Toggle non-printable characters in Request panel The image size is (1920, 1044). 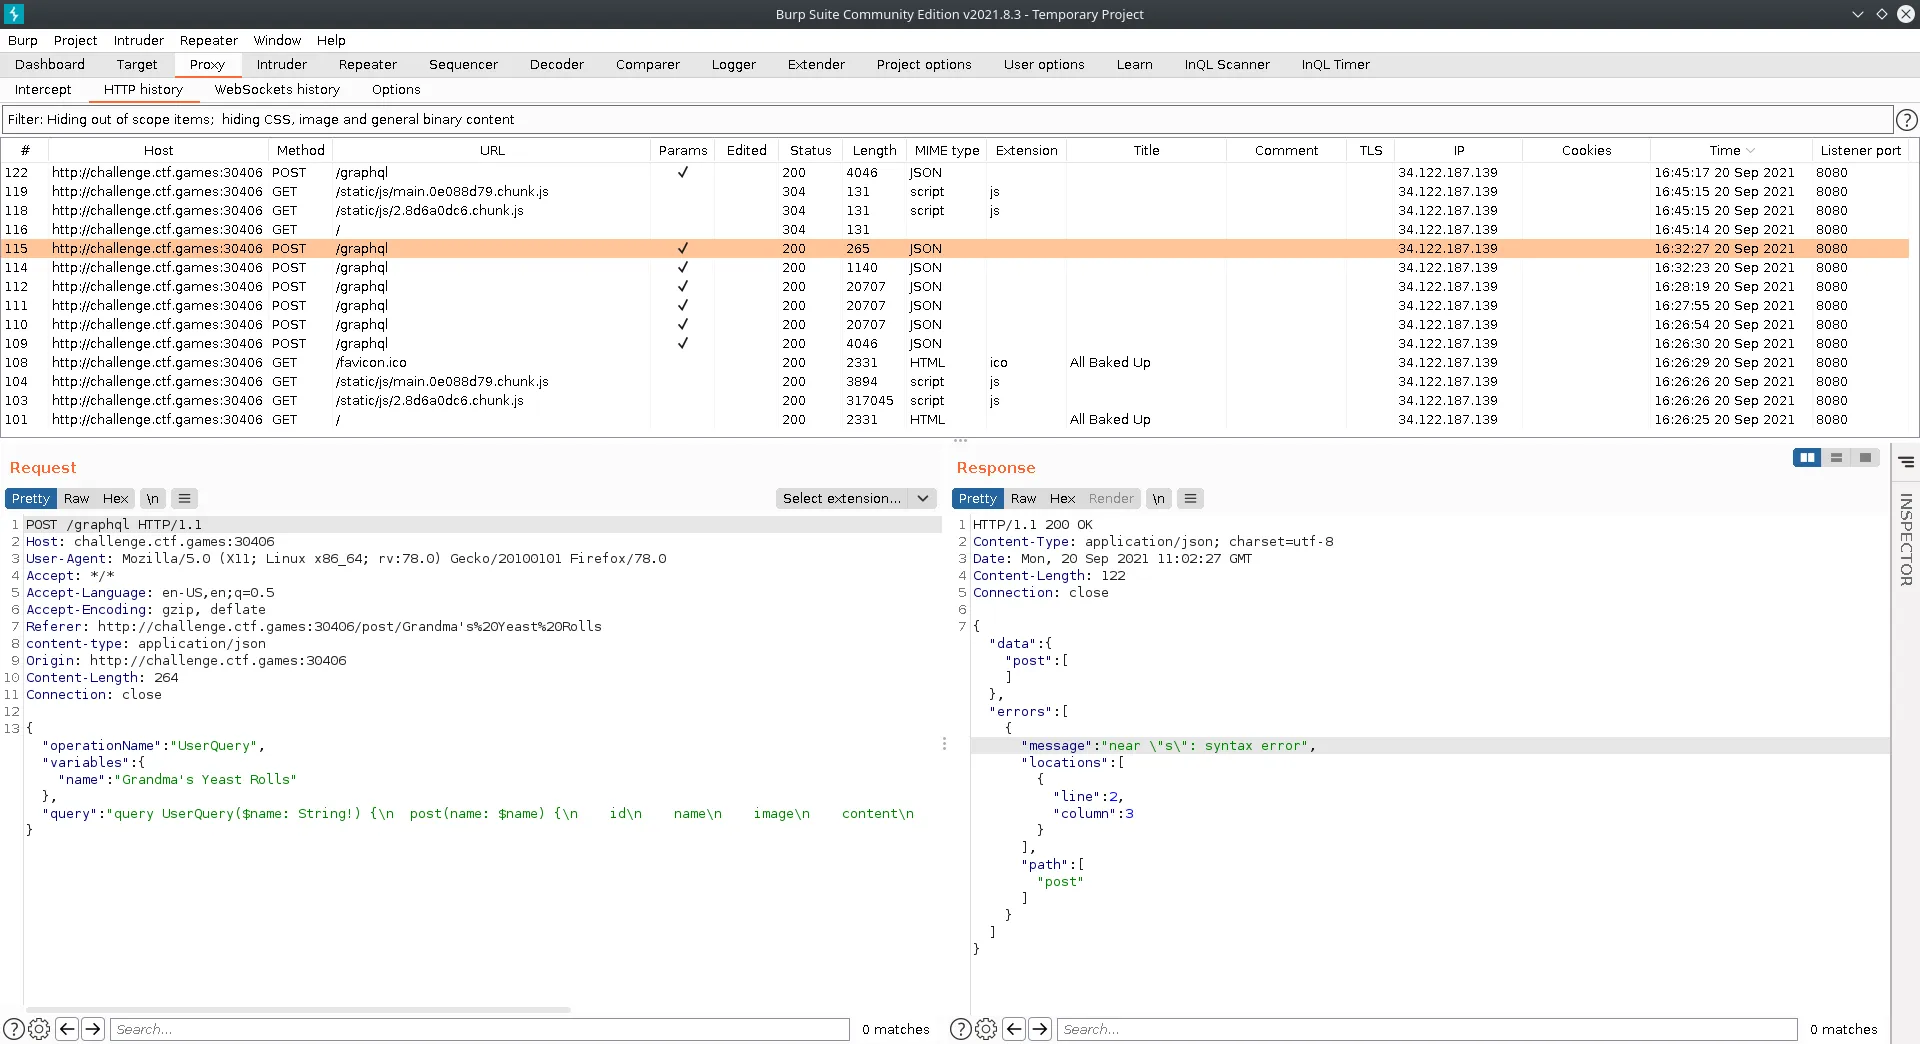[152, 499]
